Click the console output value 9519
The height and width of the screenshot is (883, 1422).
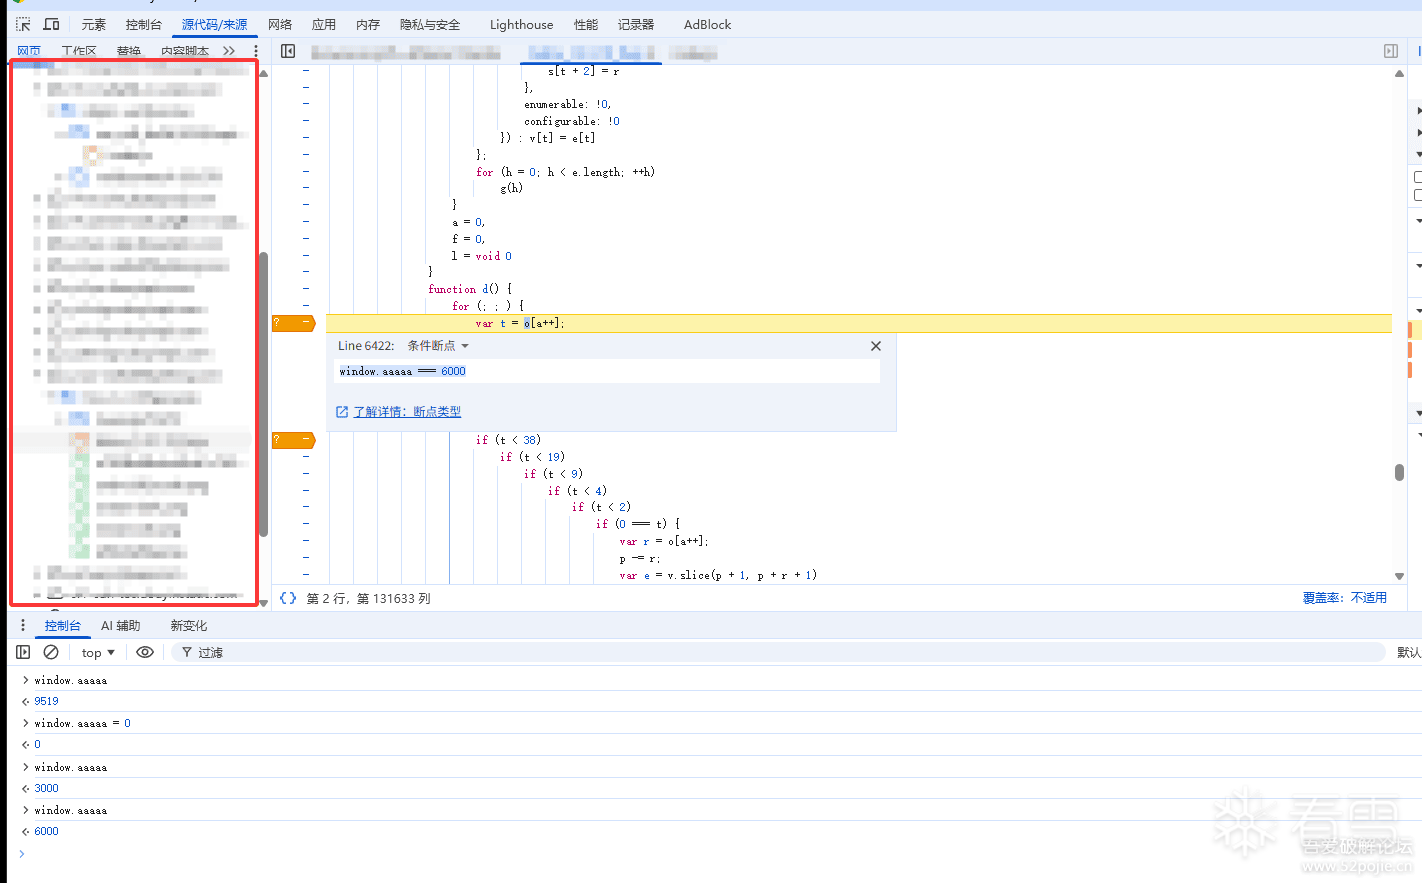[47, 701]
